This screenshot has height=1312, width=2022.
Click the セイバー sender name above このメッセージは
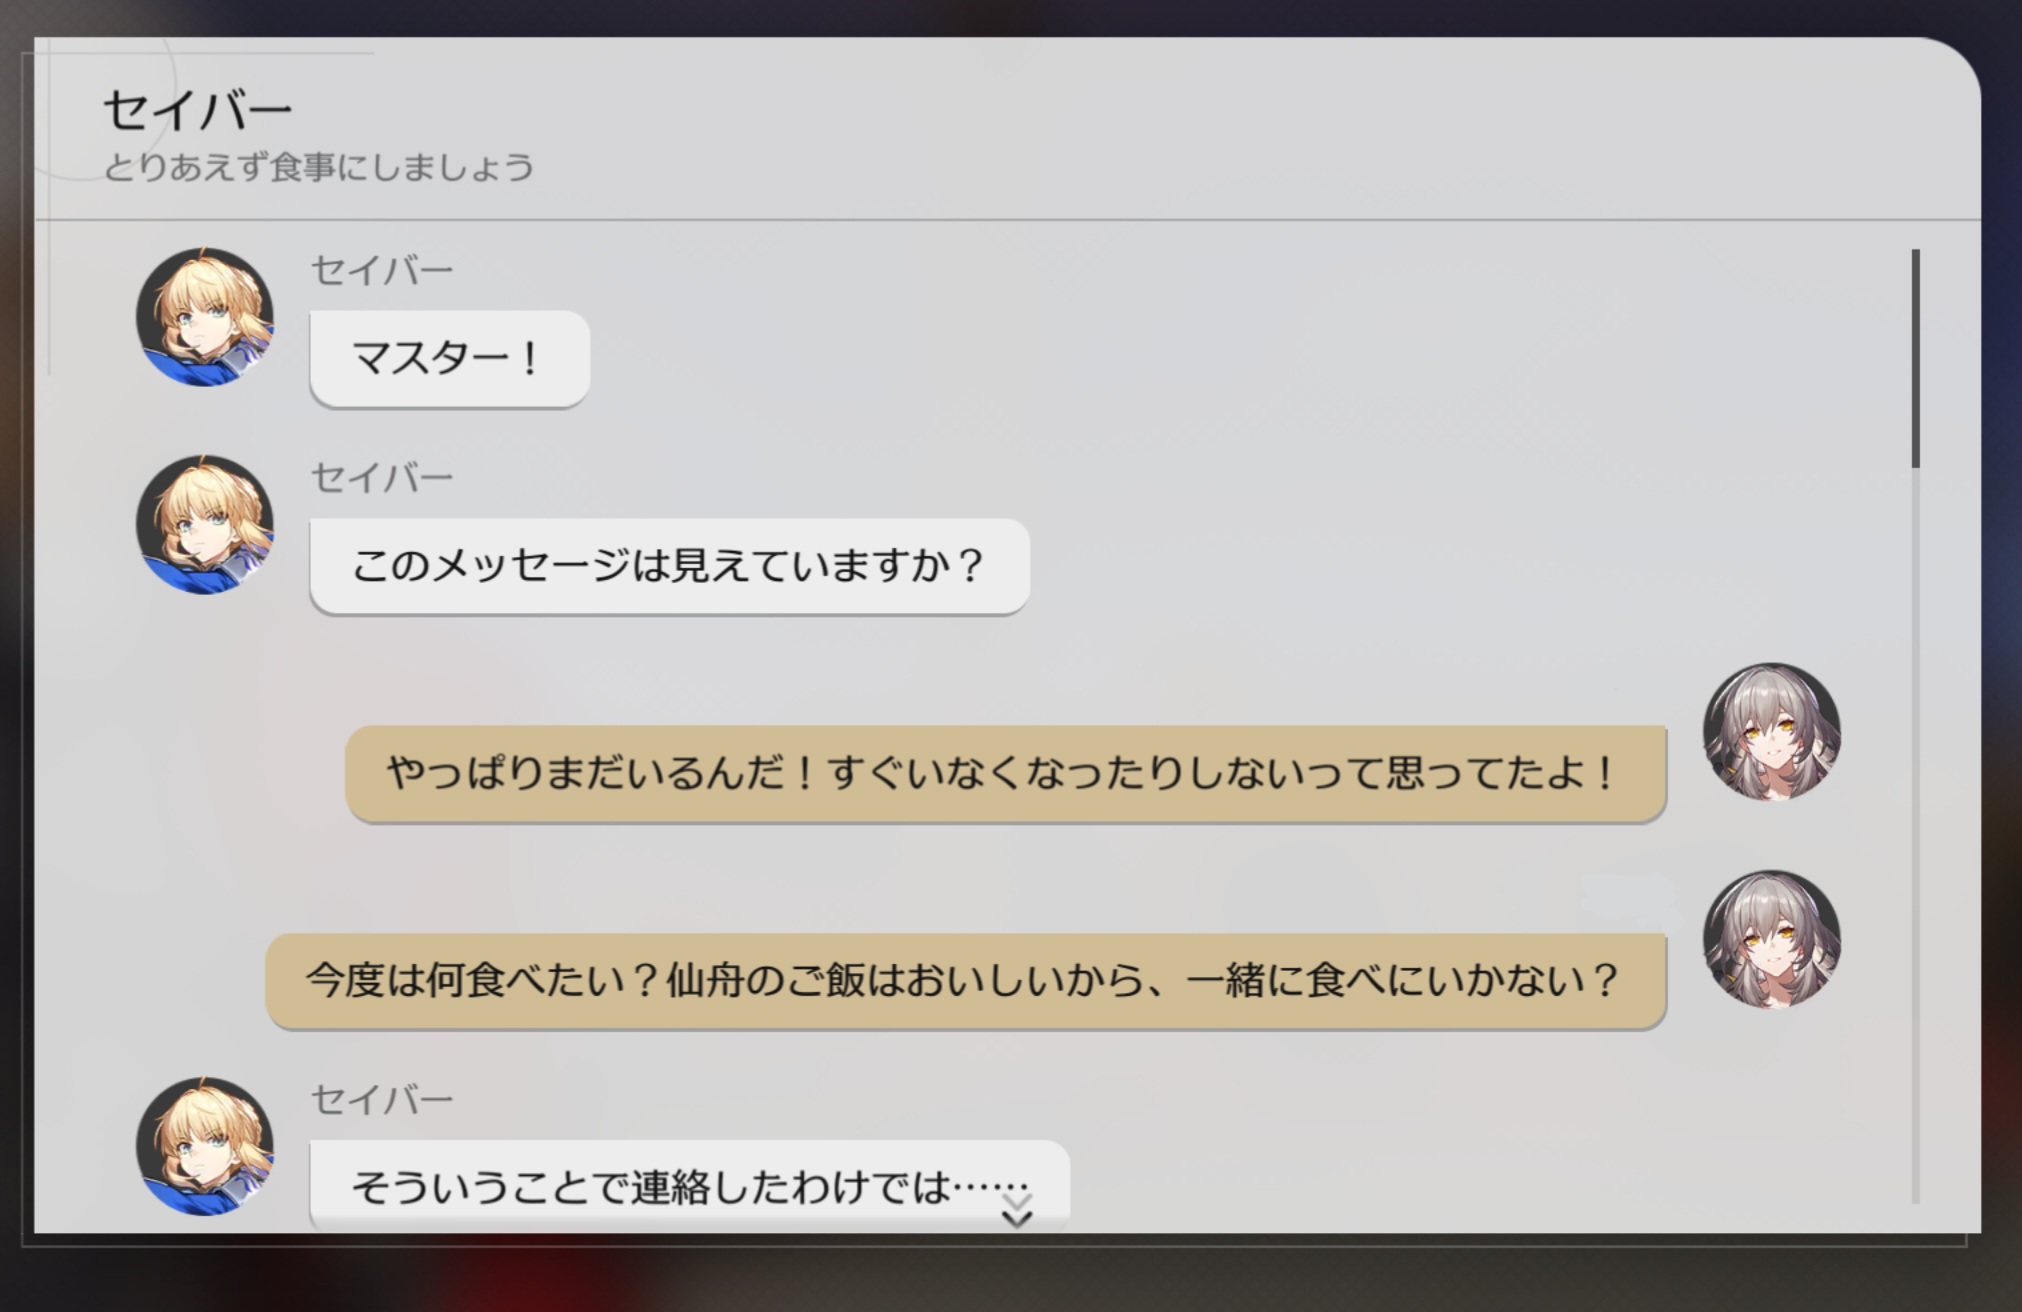tap(382, 478)
